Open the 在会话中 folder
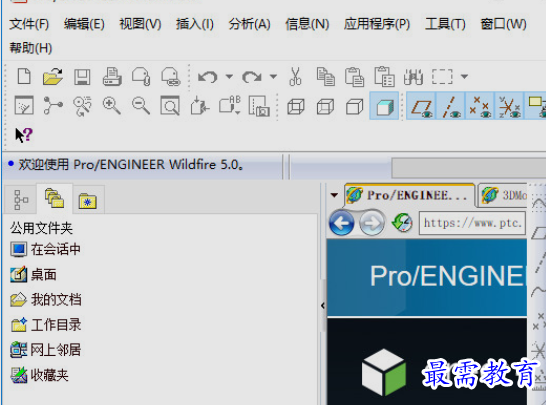546x405 pixels. click(46, 249)
